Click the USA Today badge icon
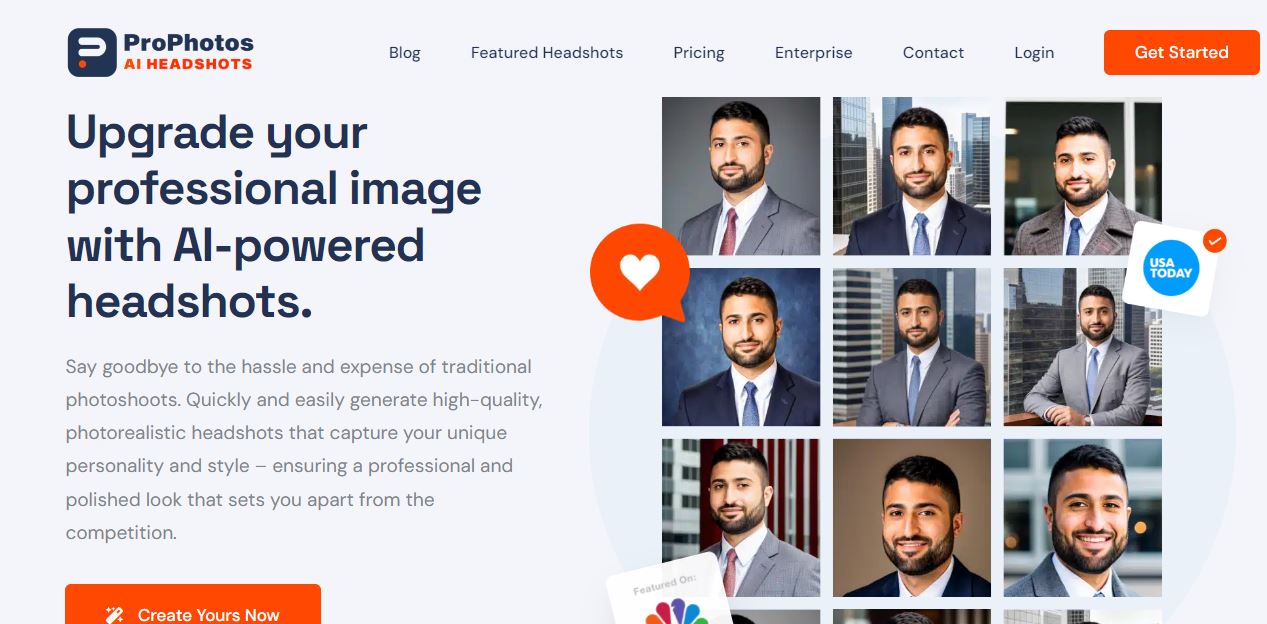Screen dimensions: 1267x624 [x=1170, y=268]
